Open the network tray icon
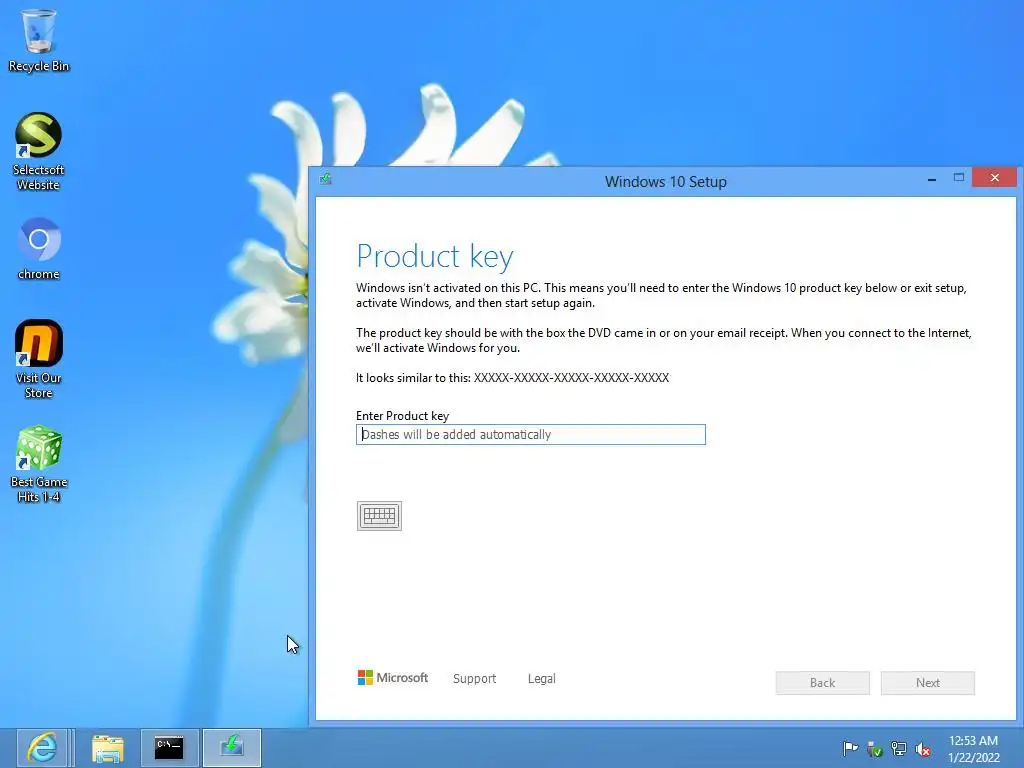 (899, 749)
